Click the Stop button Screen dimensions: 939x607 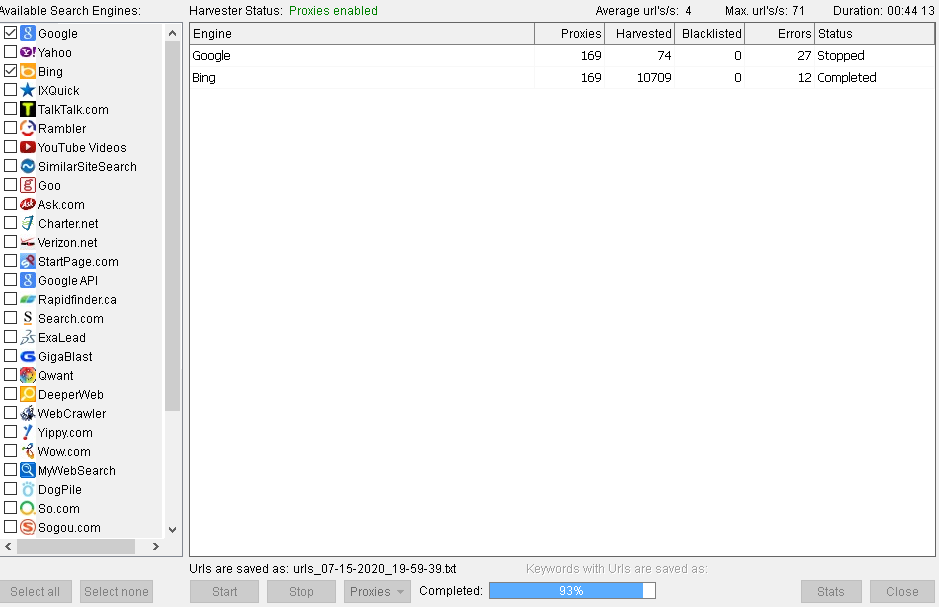301,591
